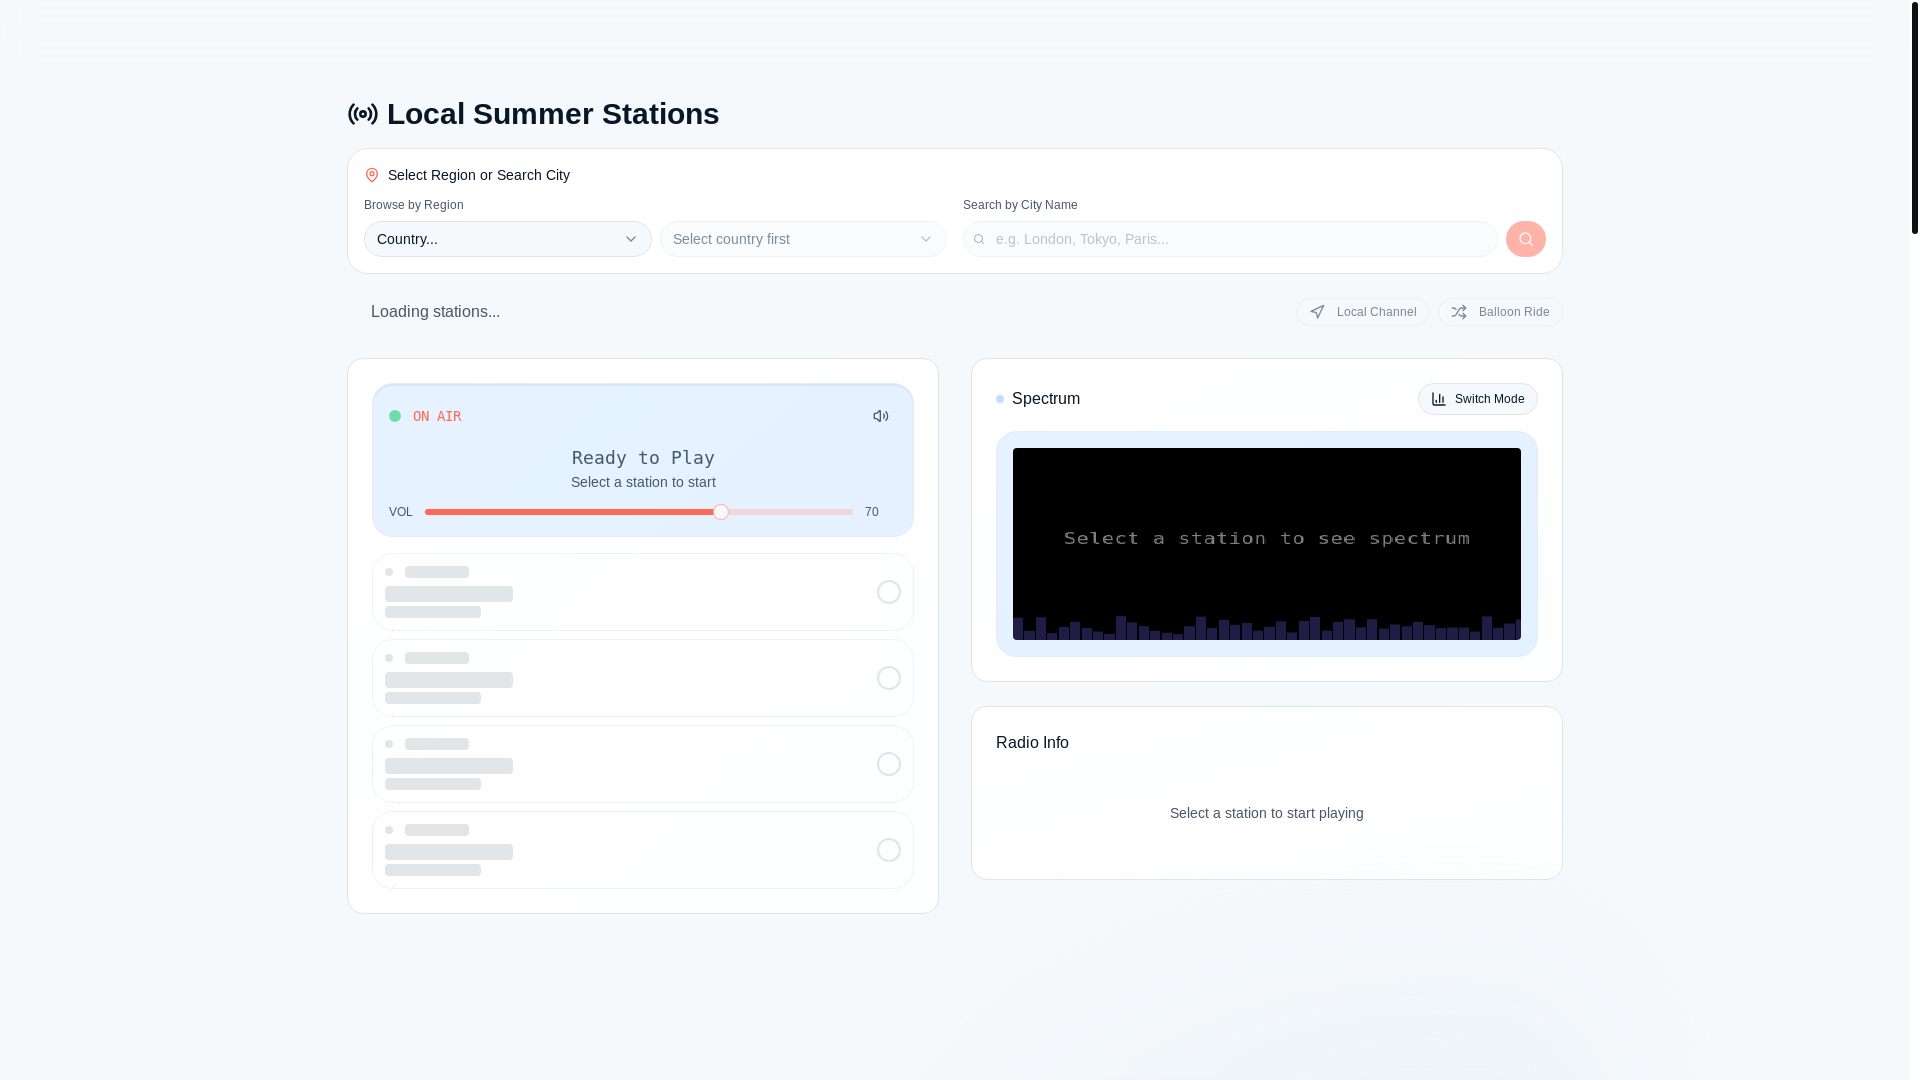This screenshot has width=1920, height=1080.
Task: Click the green ON AIR indicator dot
Action: point(395,416)
